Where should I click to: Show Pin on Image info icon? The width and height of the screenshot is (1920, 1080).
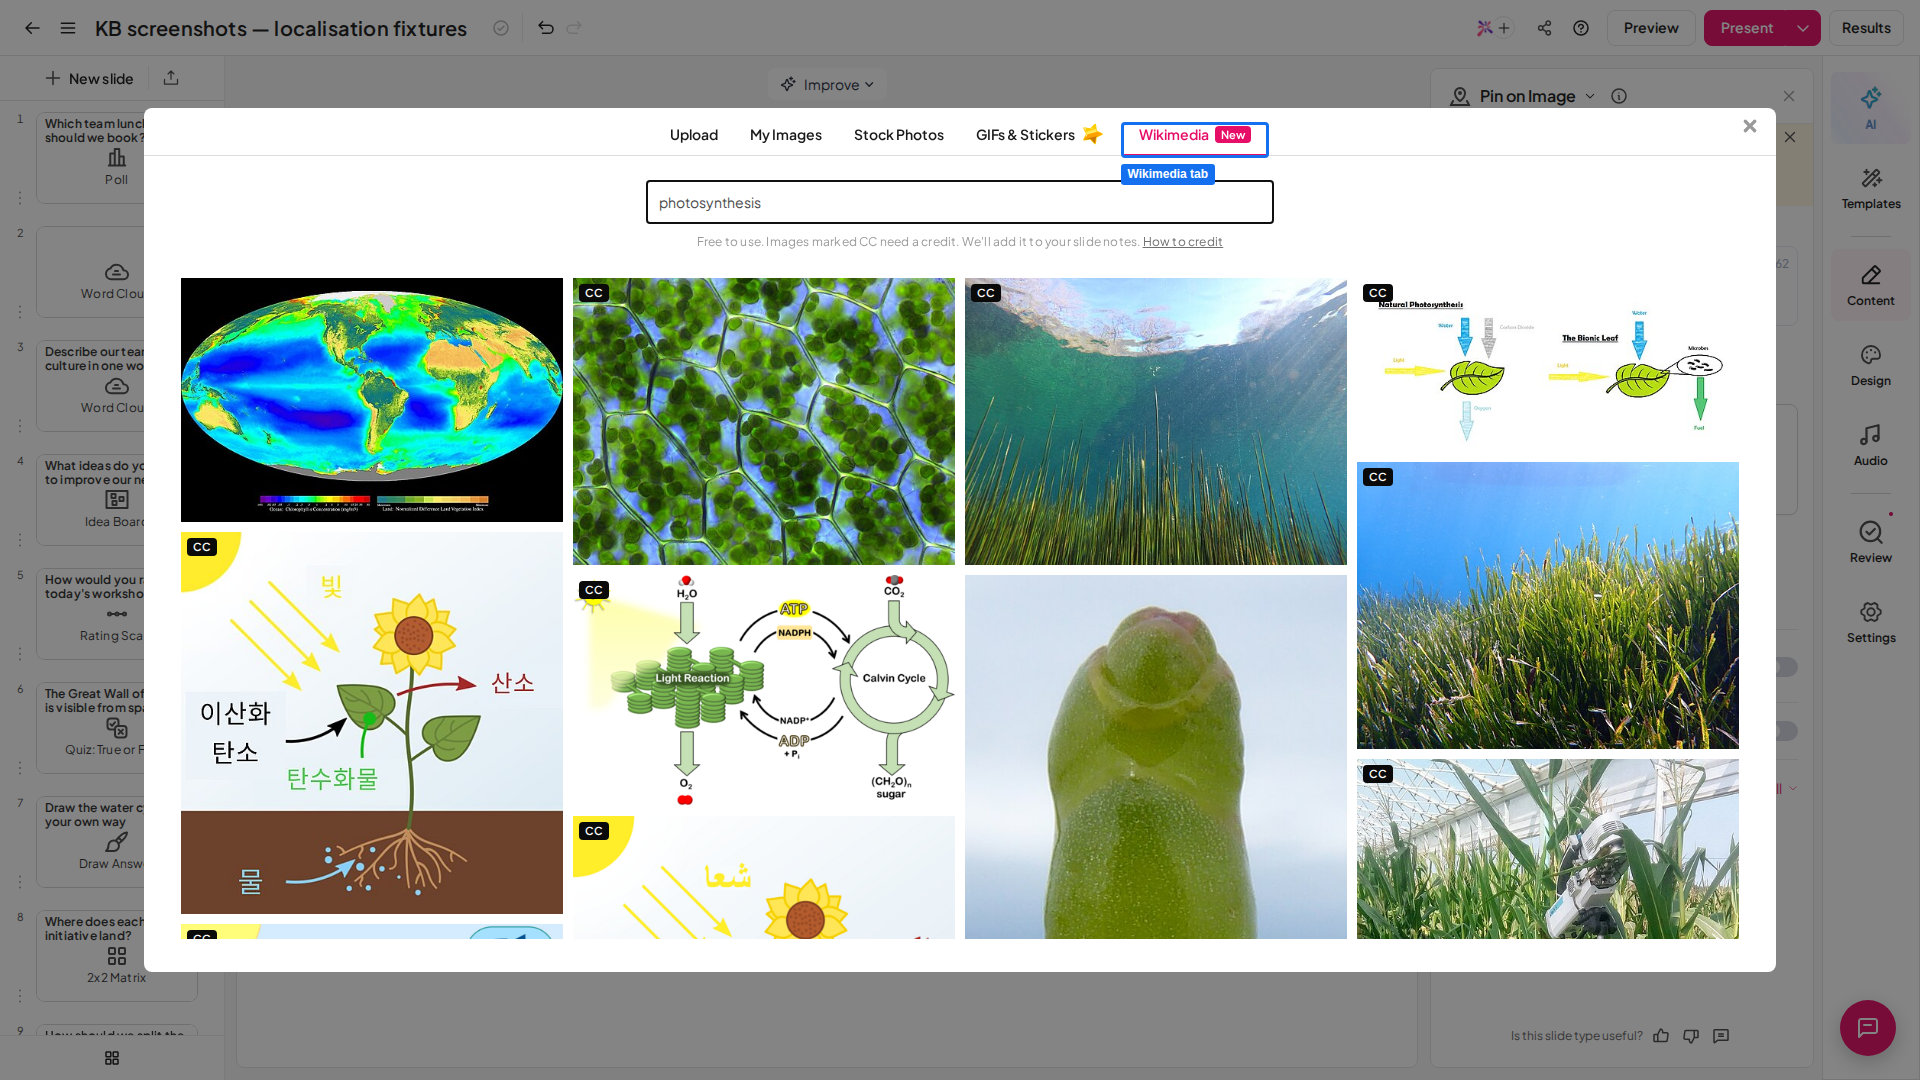(1619, 96)
